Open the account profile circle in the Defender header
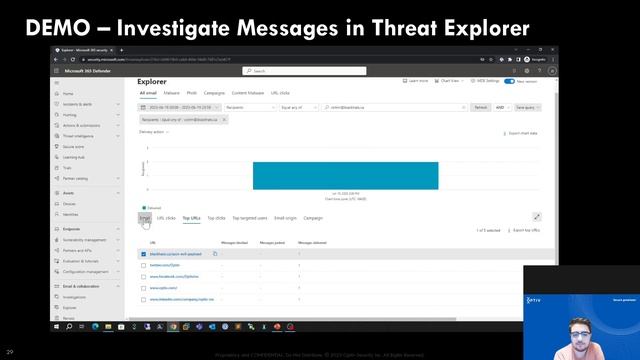 click(552, 71)
